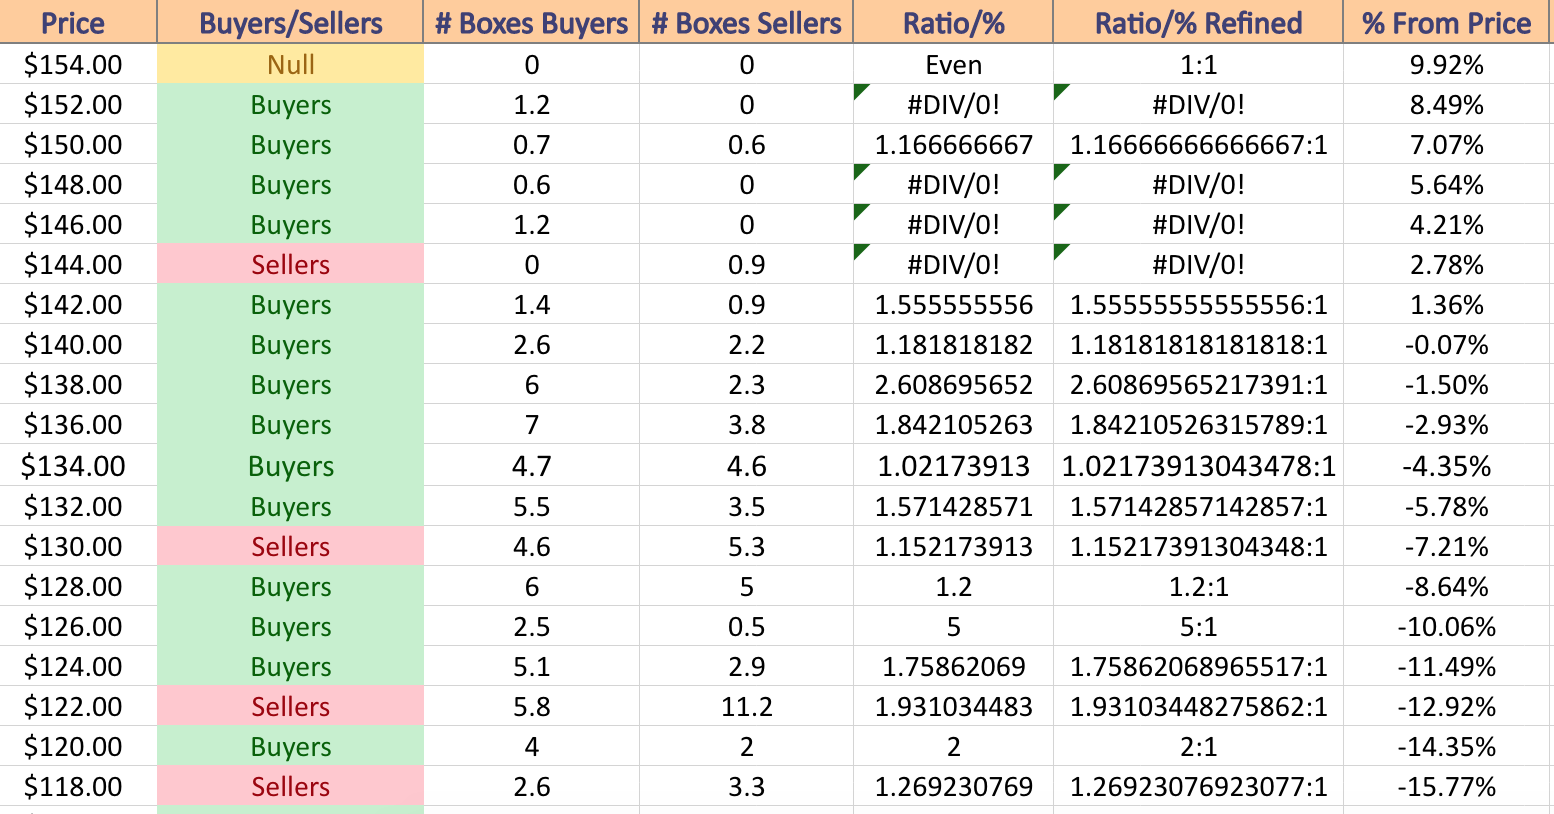Select the red Sellers cell at $144.00

coord(290,264)
